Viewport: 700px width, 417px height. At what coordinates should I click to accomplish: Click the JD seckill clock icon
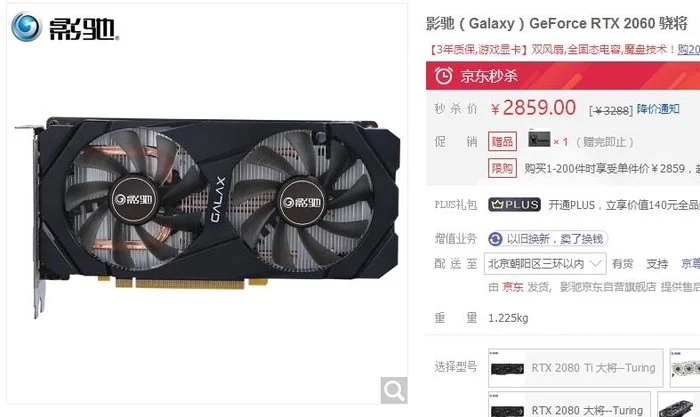(443, 75)
